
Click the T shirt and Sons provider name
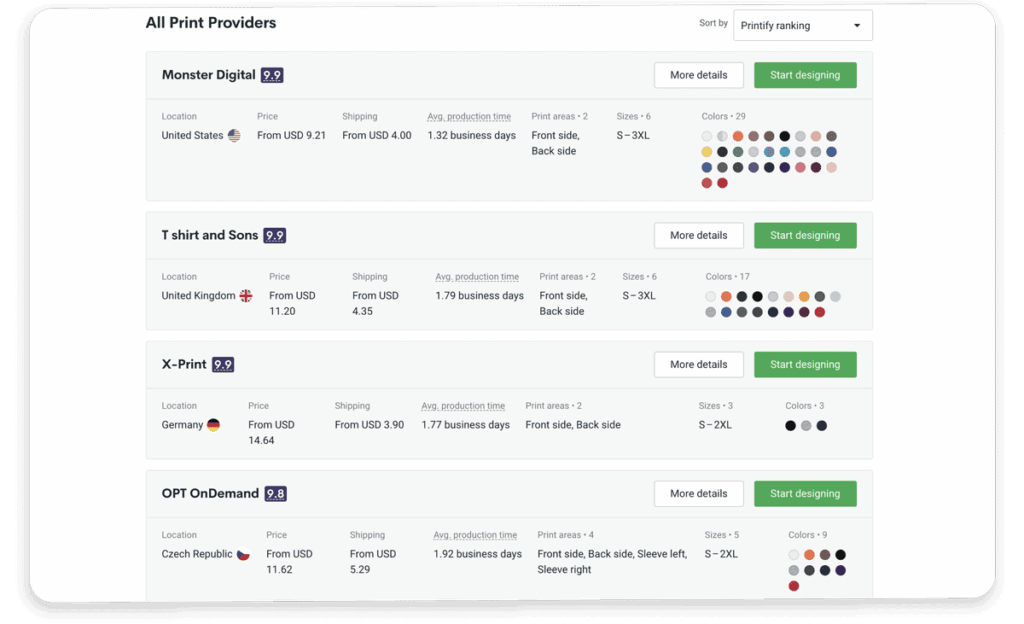[x=210, y=236]
